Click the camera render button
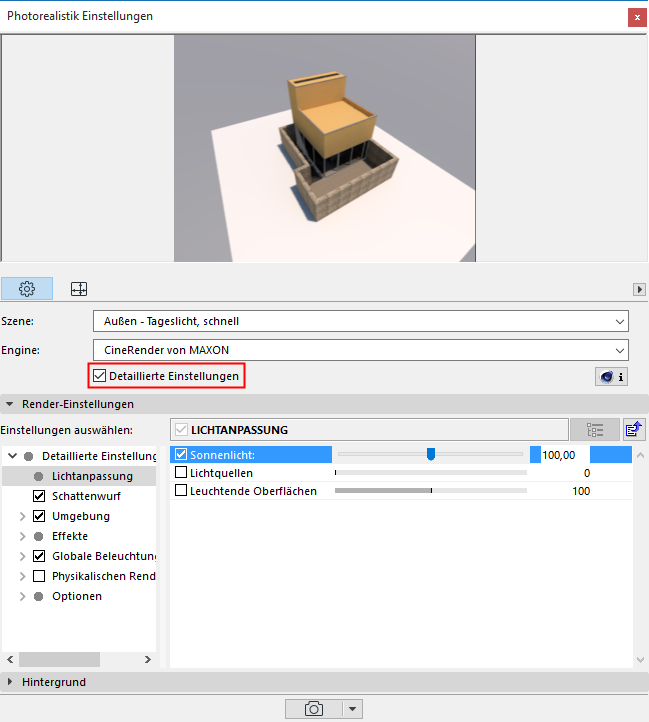The width and height of the screenshot is (649, 722). coord(314,709)
